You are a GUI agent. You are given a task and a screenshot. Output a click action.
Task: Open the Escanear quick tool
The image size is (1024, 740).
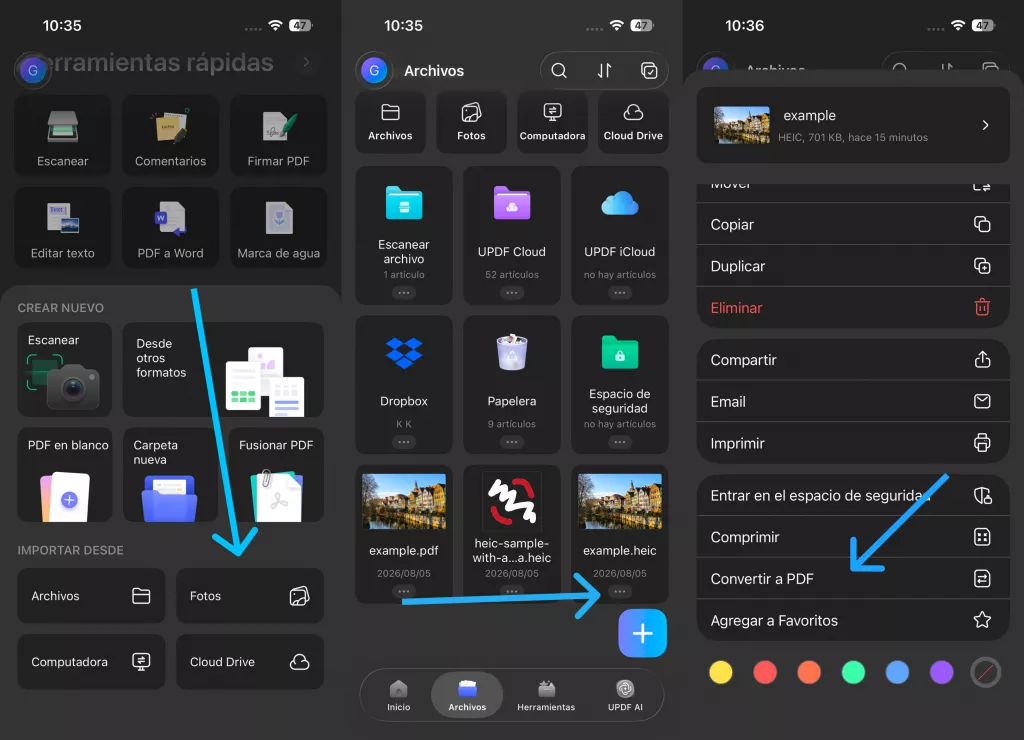(x=63, y=135)
